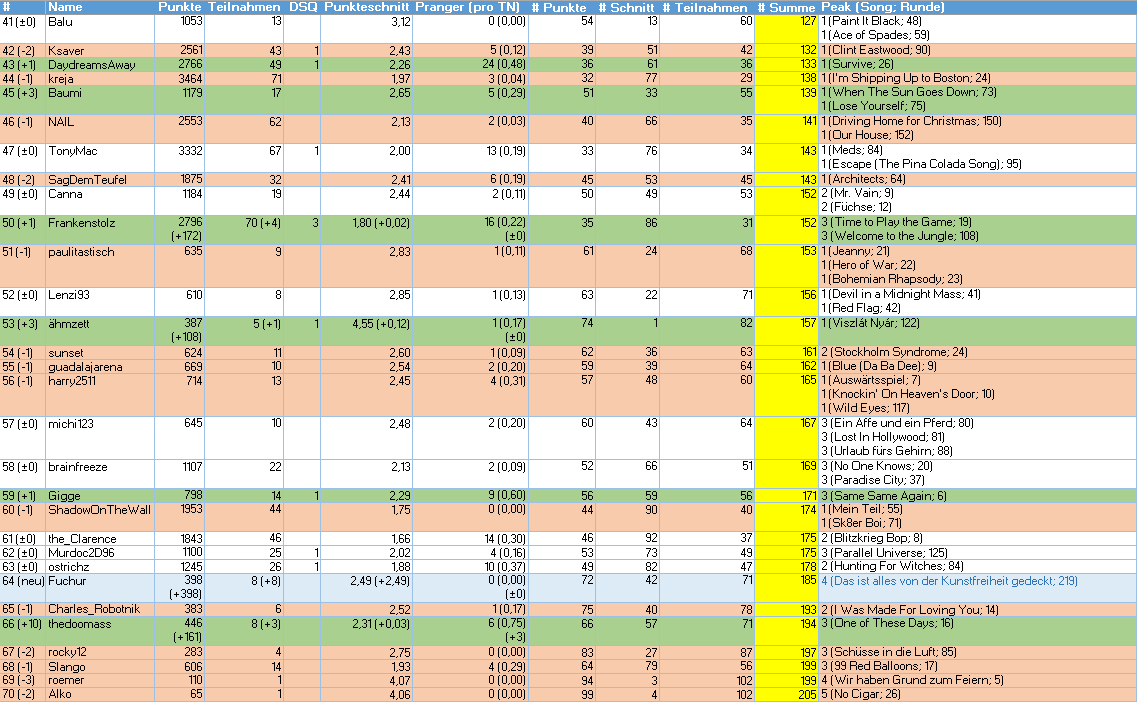Sort by the Punkteschnitt column header

tap(366, 7)
